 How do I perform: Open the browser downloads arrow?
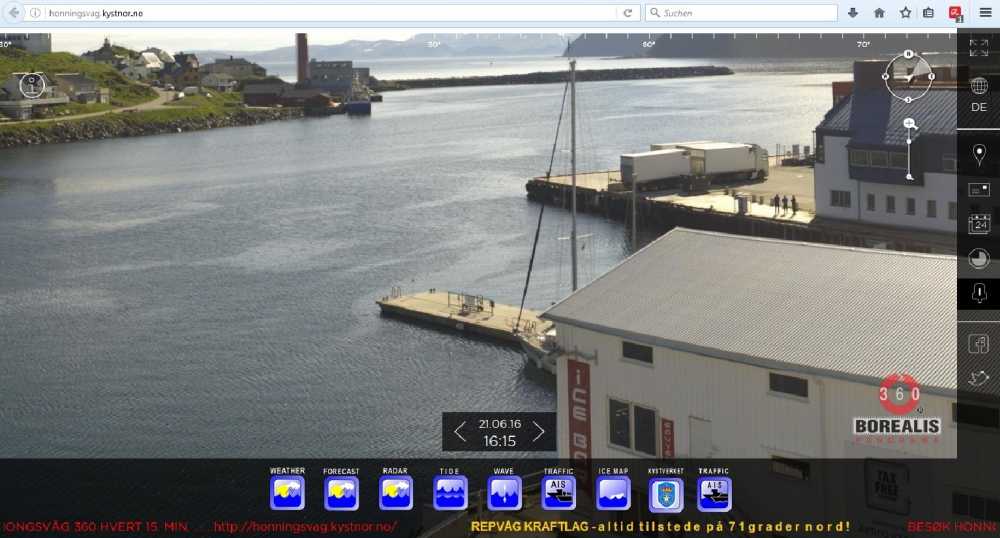point(853,13)
